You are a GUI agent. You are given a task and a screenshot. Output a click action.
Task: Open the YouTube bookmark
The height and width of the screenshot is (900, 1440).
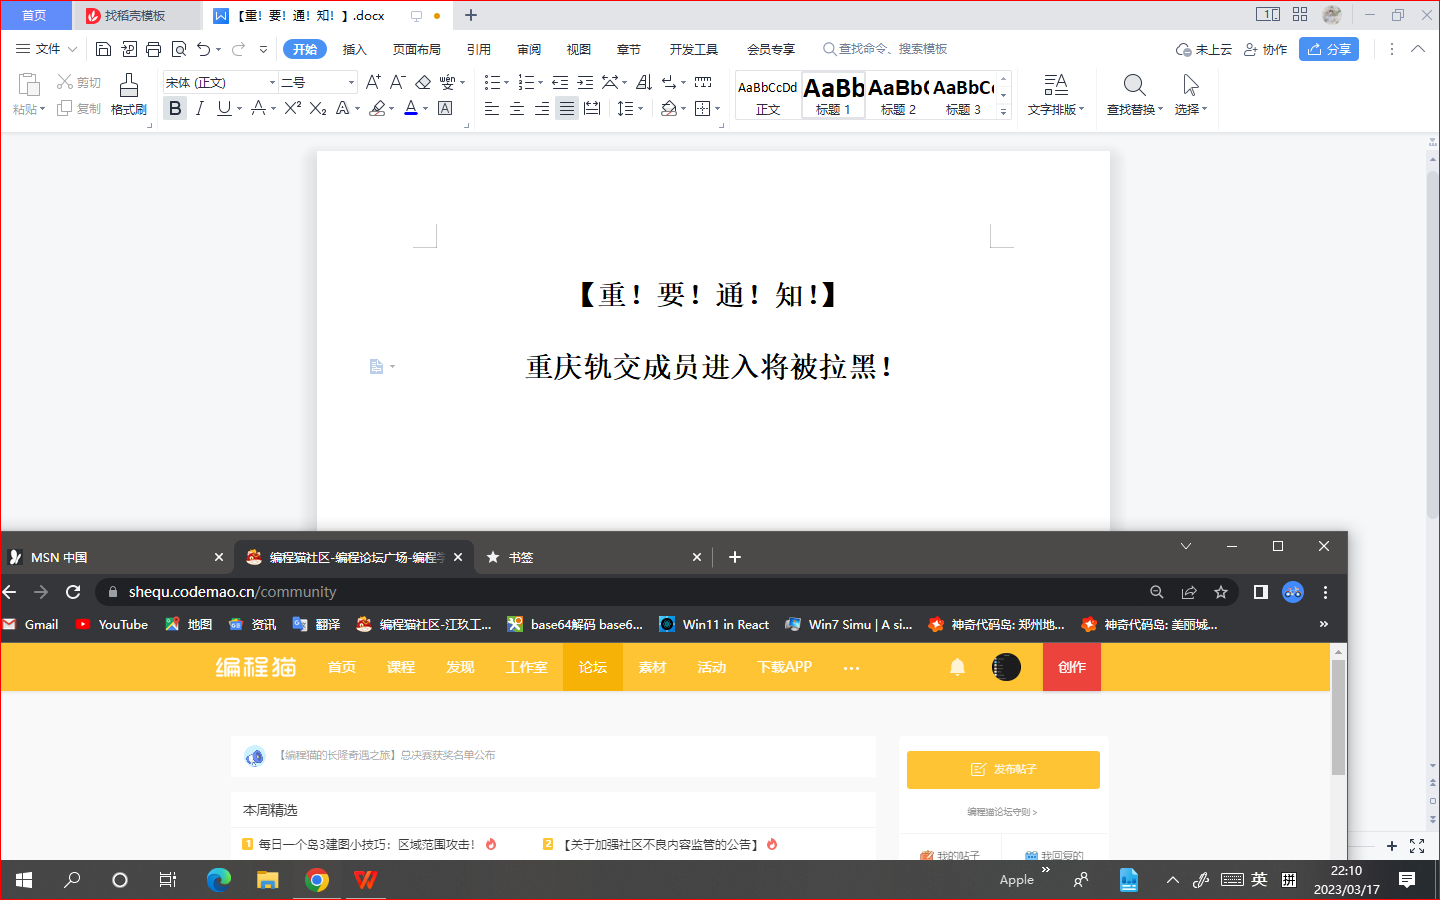[x=112, y=624]
